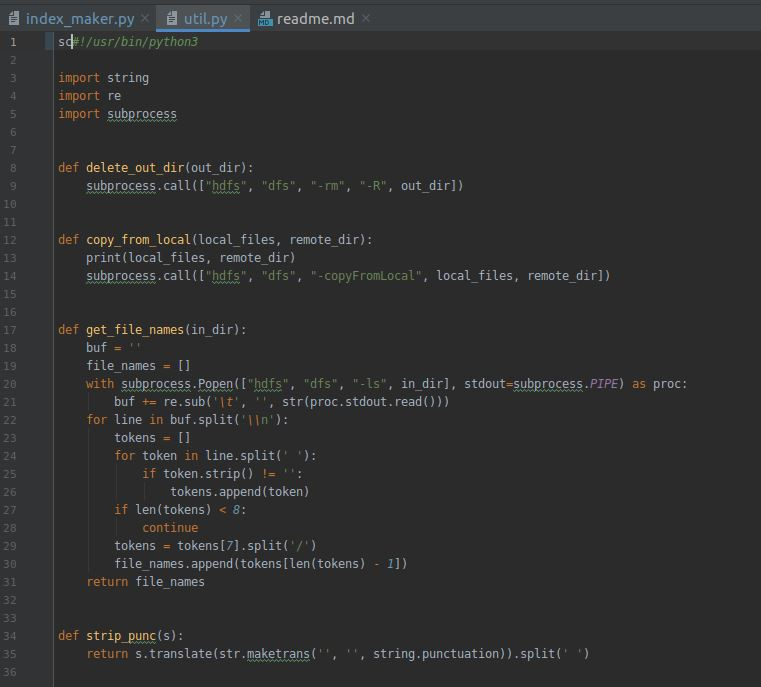Click 'file_names.append' on line 30
Viewport: 761px width, 687px height.
pyautogui.click(x=173, y=564)
